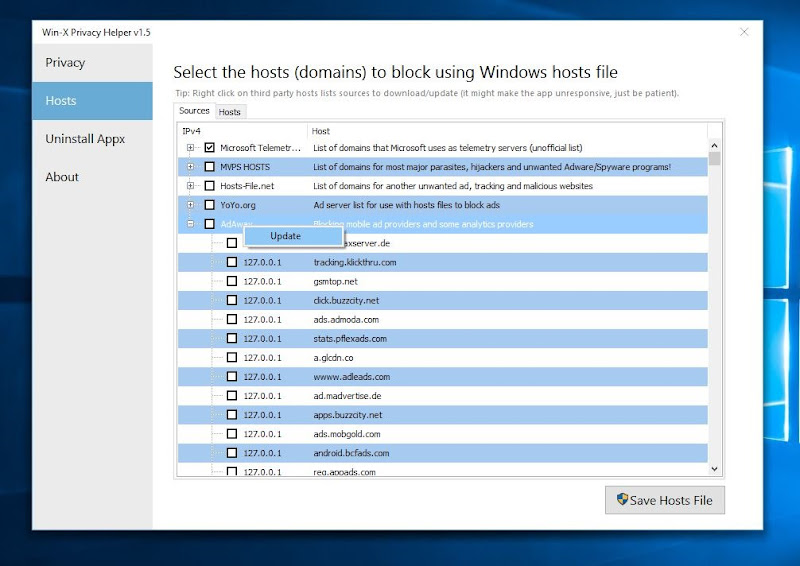Select the click.buzzcity.net host entry
800x566 pixels.
[x=346, y=301]
